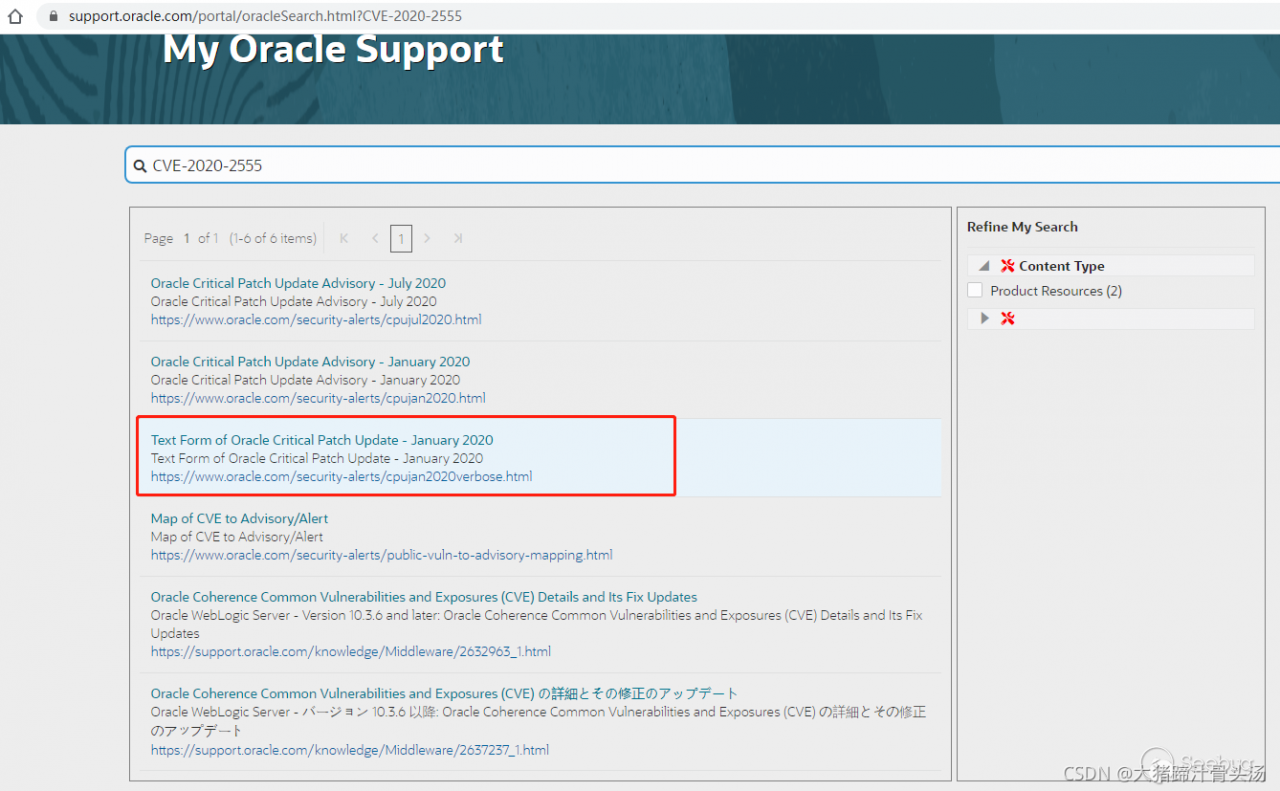1280x791 pixels.
Task: Click the '(1-6 of 6 items)' text
Action: [x=272, y=238]
